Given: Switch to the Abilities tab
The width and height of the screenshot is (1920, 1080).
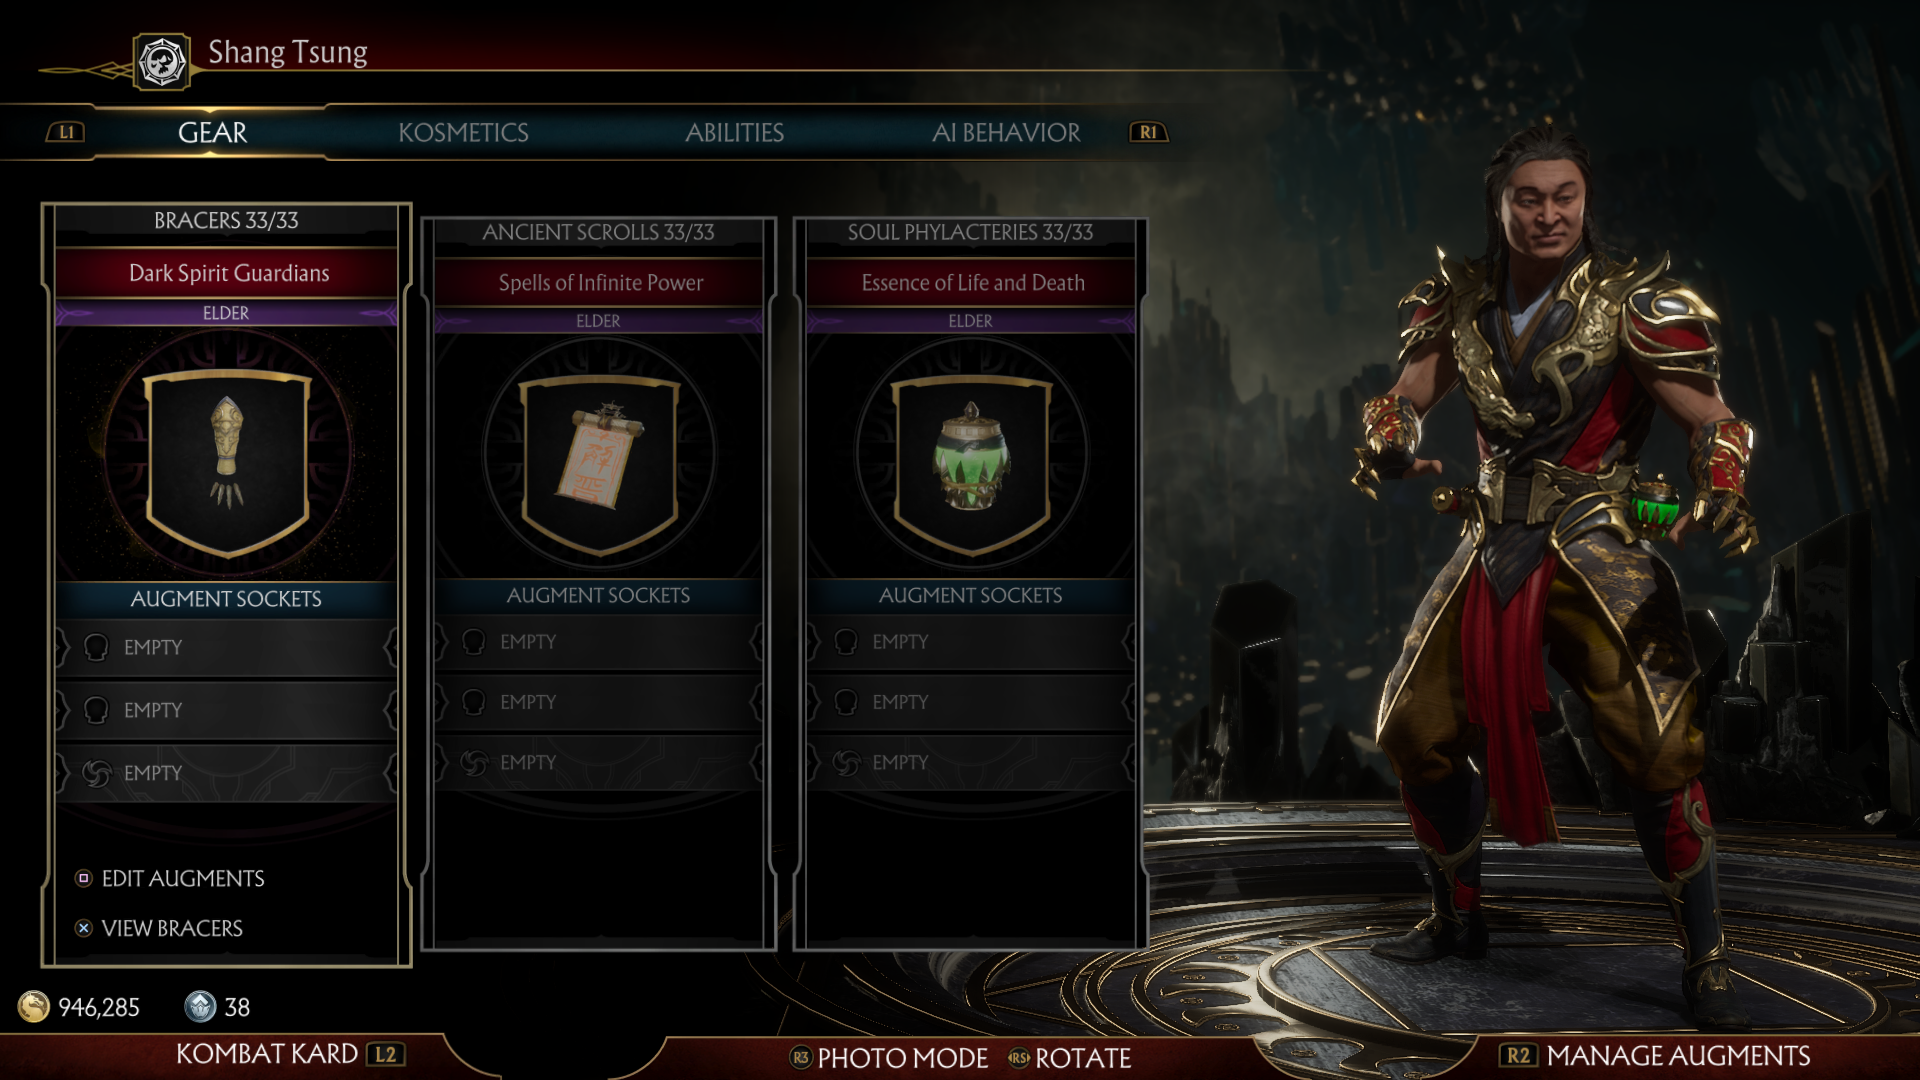Looking at the screenshot, I should (734, 132).
